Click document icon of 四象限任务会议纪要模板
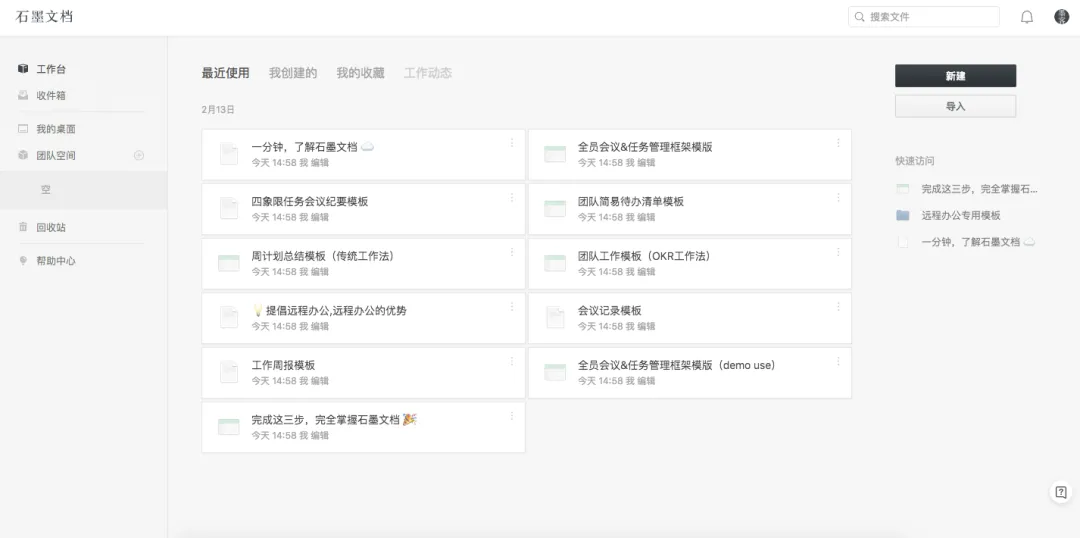The image size is (1080, 538). [229, 208]
